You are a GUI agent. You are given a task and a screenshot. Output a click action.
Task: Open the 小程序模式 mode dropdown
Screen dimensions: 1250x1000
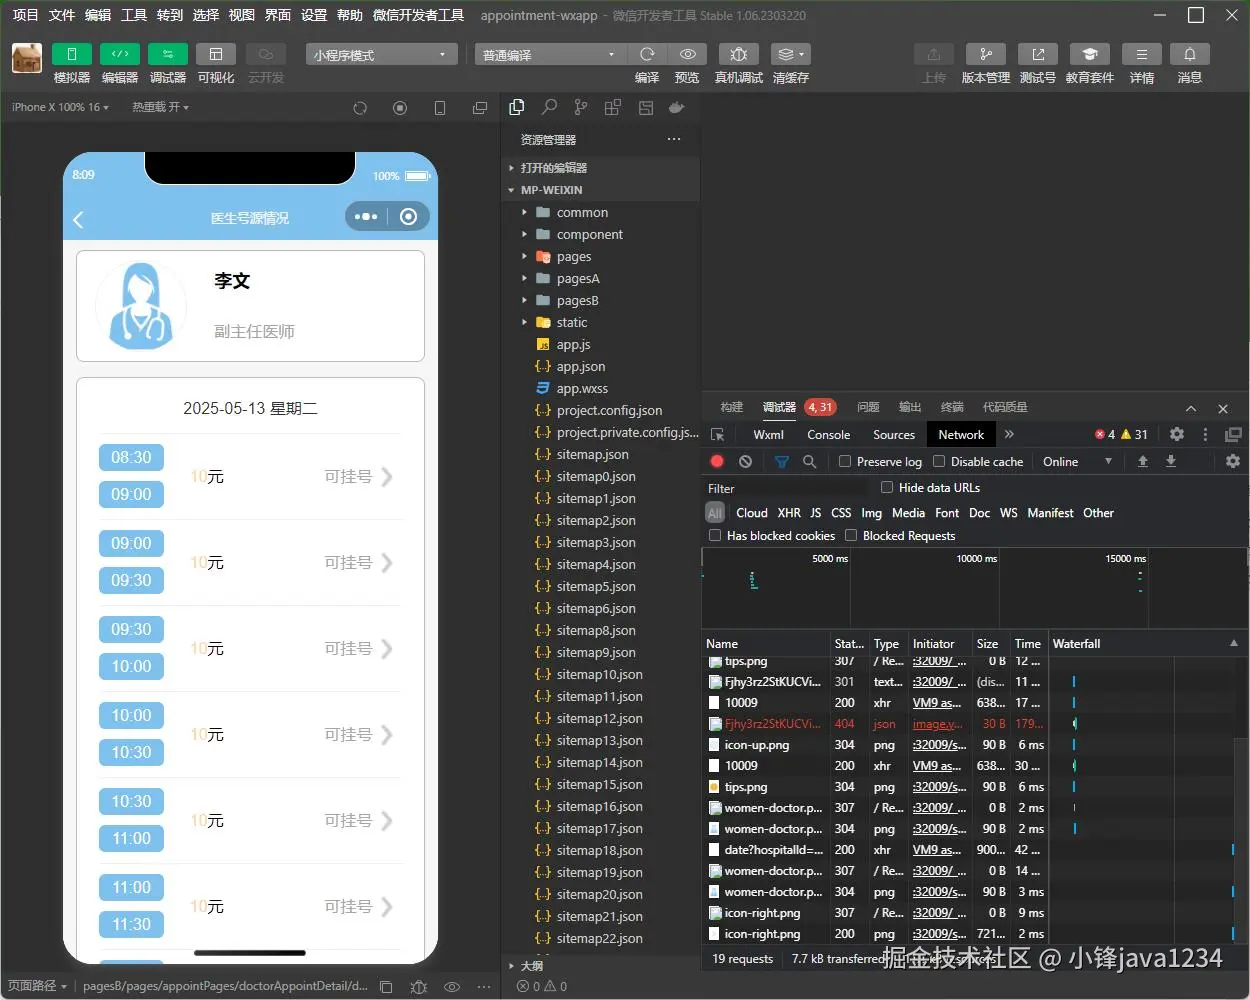pyautogui.click(x=381, y=54)
